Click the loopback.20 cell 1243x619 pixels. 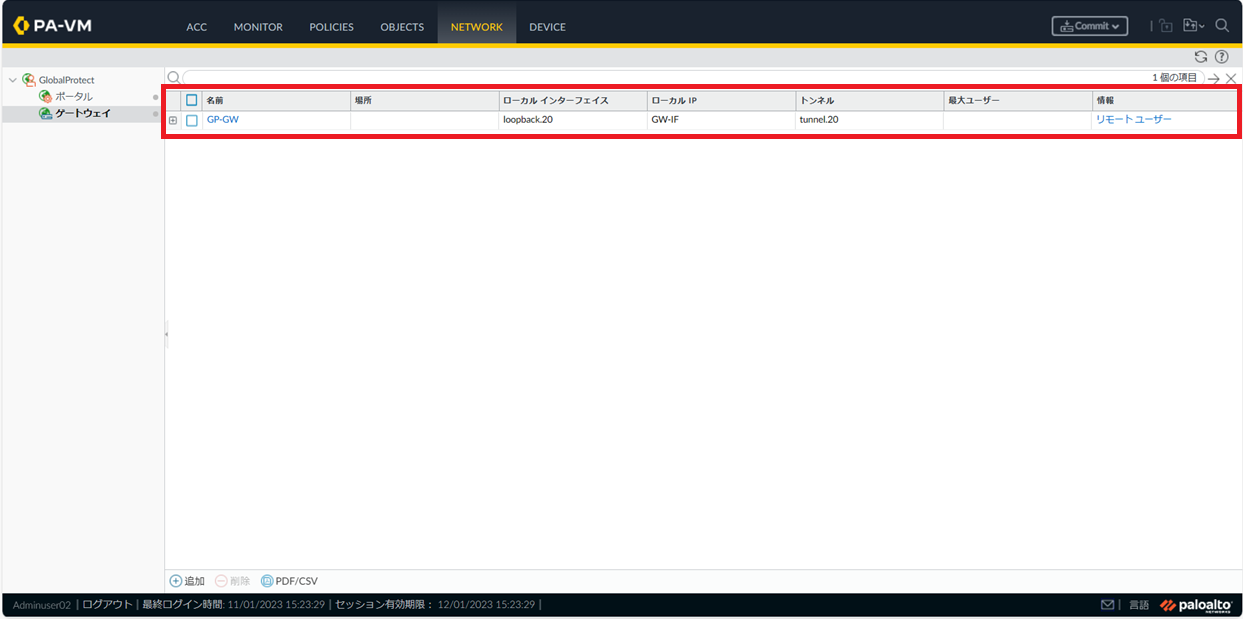point(528,120)
